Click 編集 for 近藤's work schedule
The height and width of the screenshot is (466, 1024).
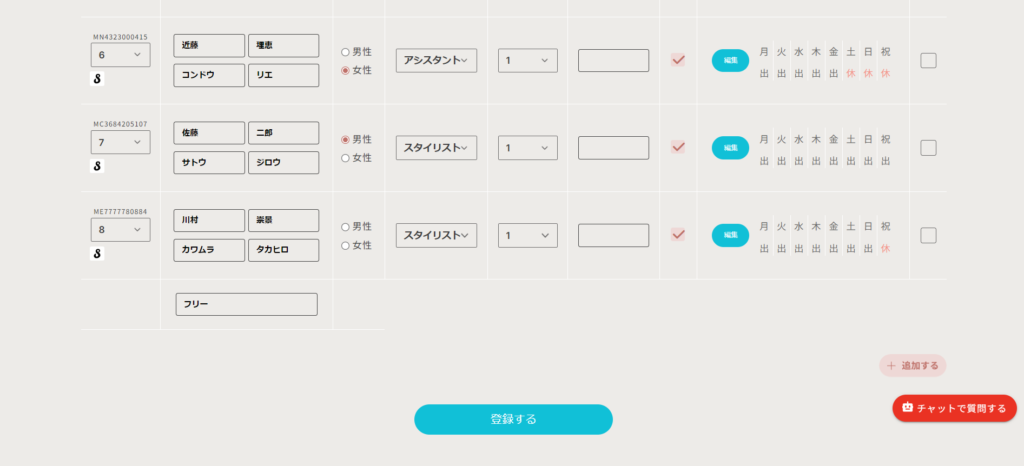(x=730, y=61)
